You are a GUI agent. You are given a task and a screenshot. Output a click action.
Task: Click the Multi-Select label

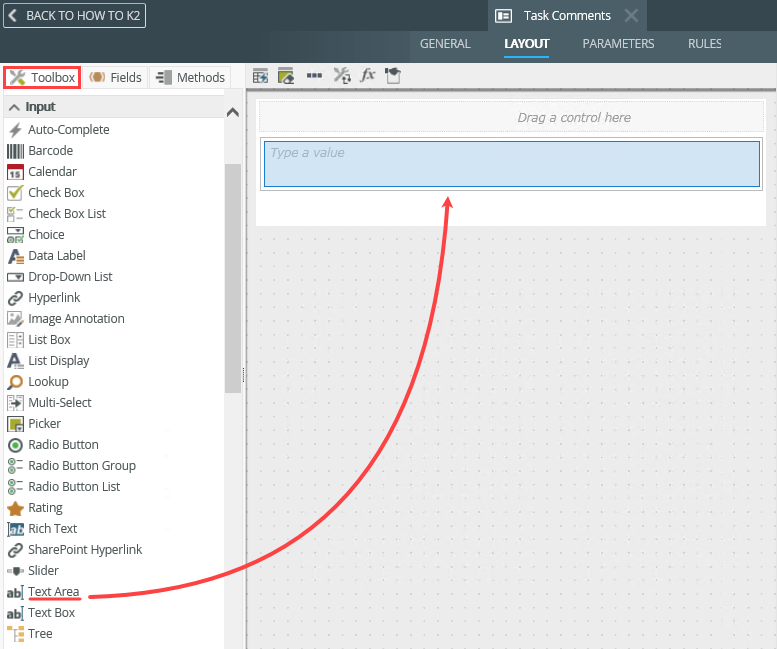point(60,403)
